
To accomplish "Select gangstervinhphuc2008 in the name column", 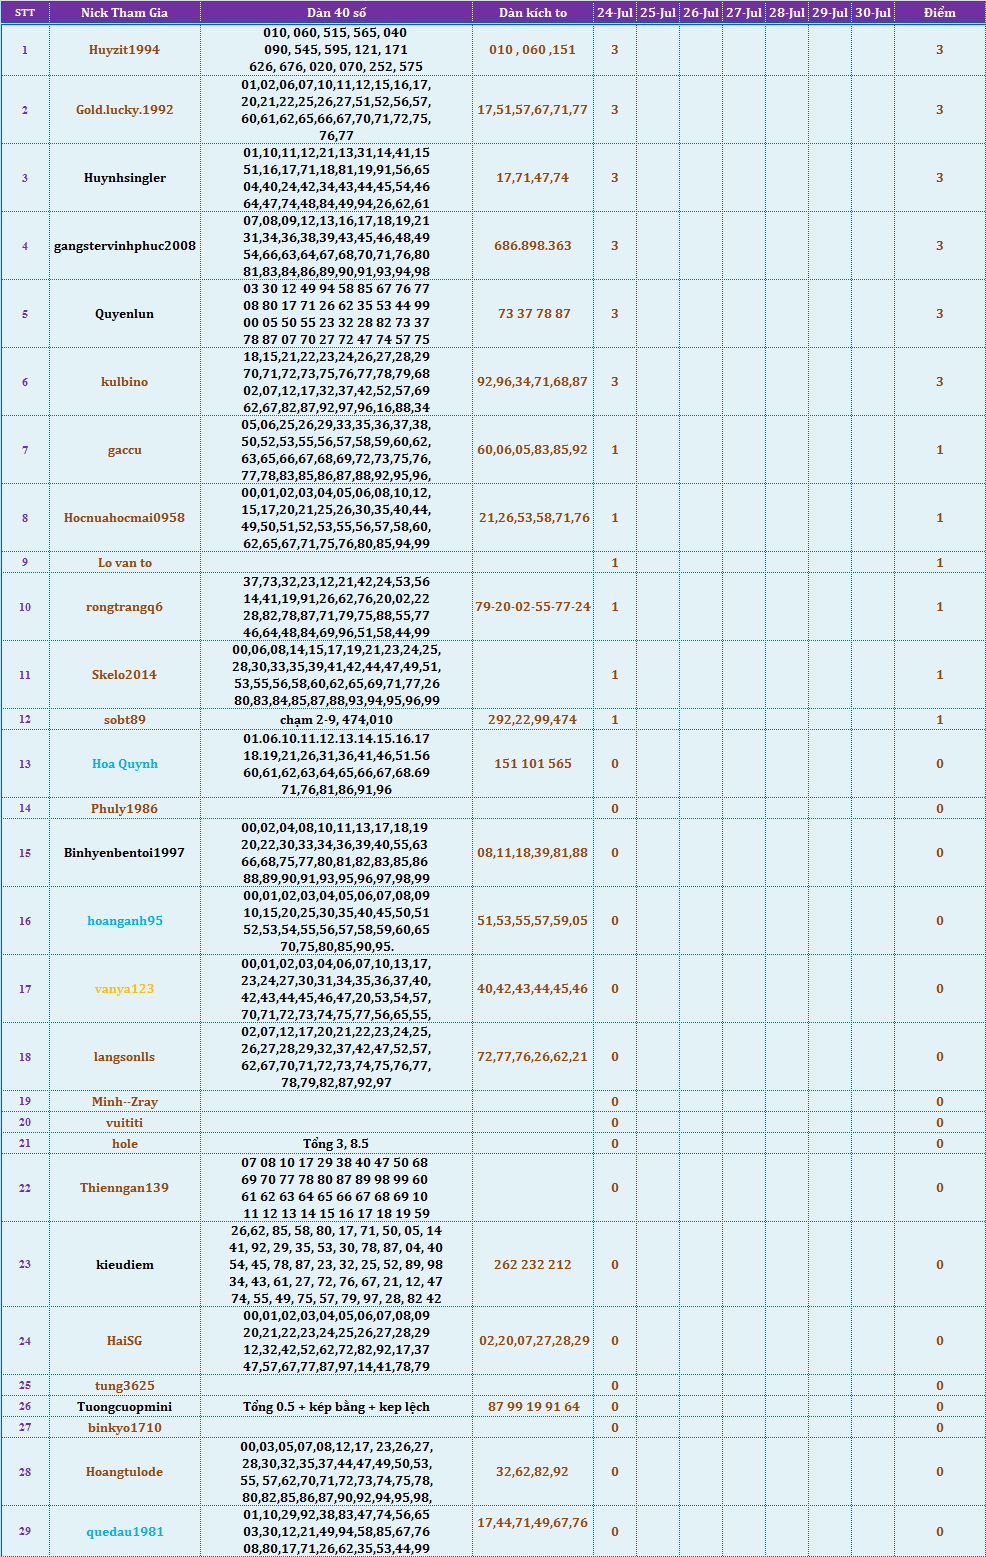I will pos(124,246).
